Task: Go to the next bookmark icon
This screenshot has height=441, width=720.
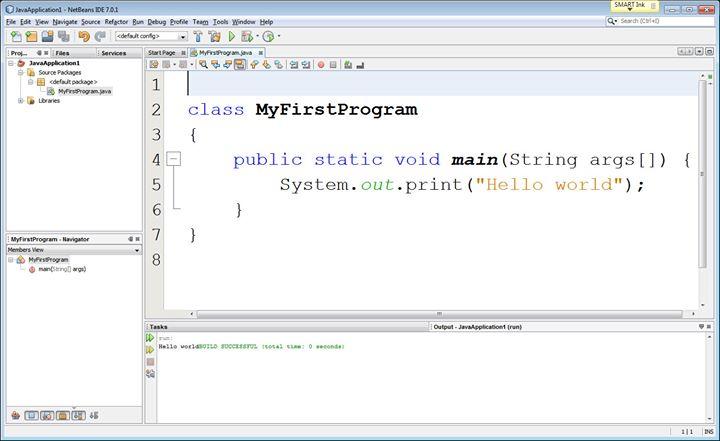Action: [x=266, y=65]
